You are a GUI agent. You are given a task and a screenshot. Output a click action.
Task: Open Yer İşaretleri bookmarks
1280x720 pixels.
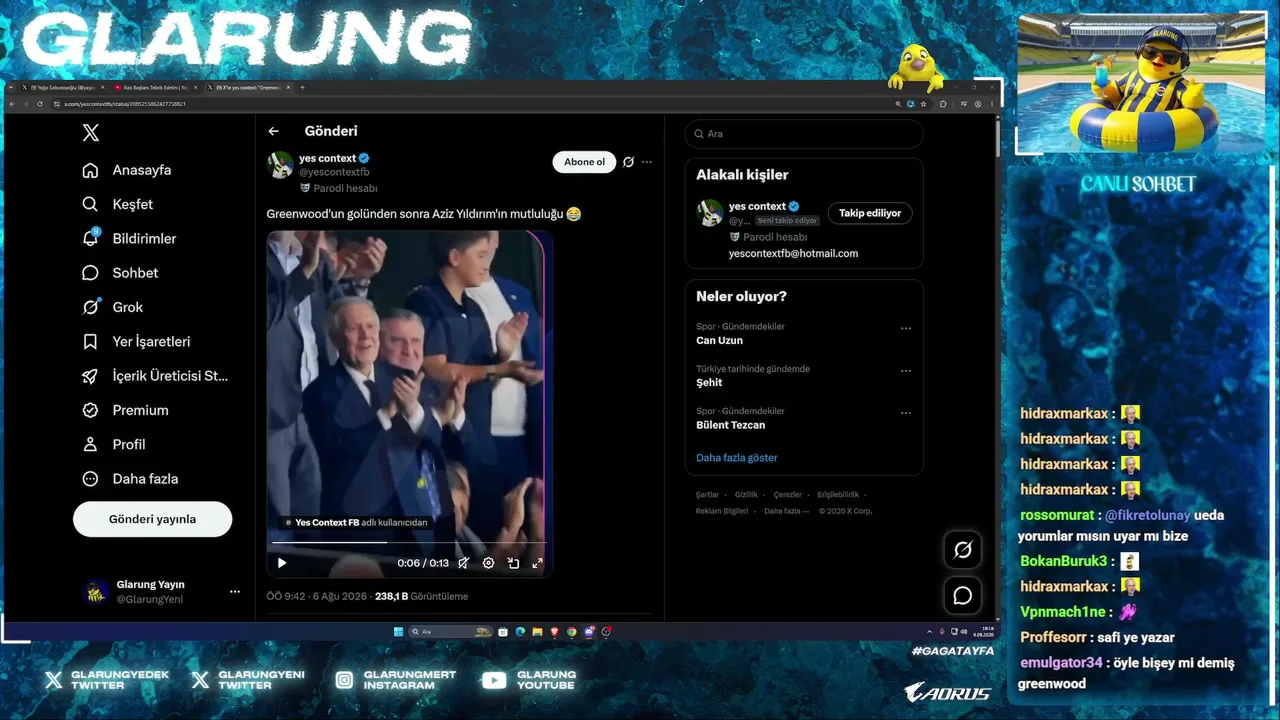[x=136, y=341]
